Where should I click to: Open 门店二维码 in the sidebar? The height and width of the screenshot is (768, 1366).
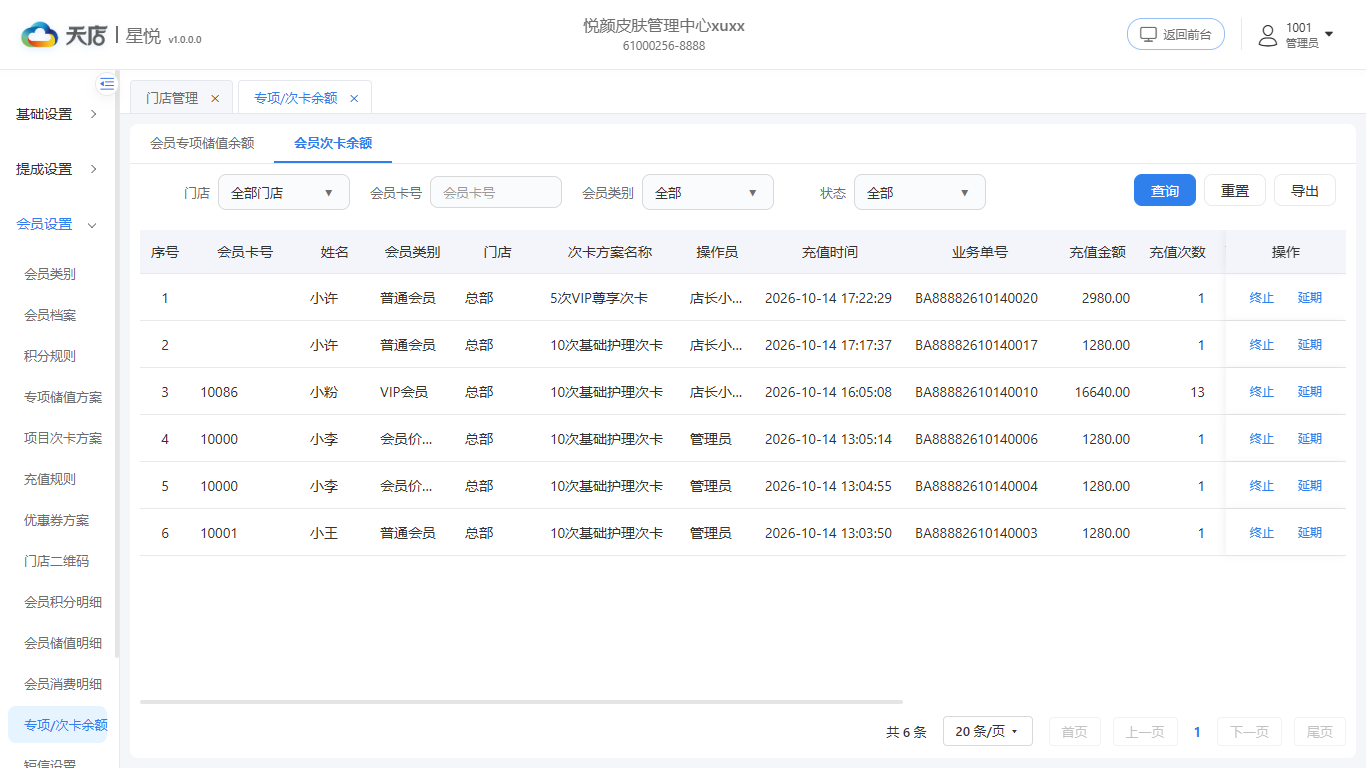pyautogui.click(x=57, y=561)
